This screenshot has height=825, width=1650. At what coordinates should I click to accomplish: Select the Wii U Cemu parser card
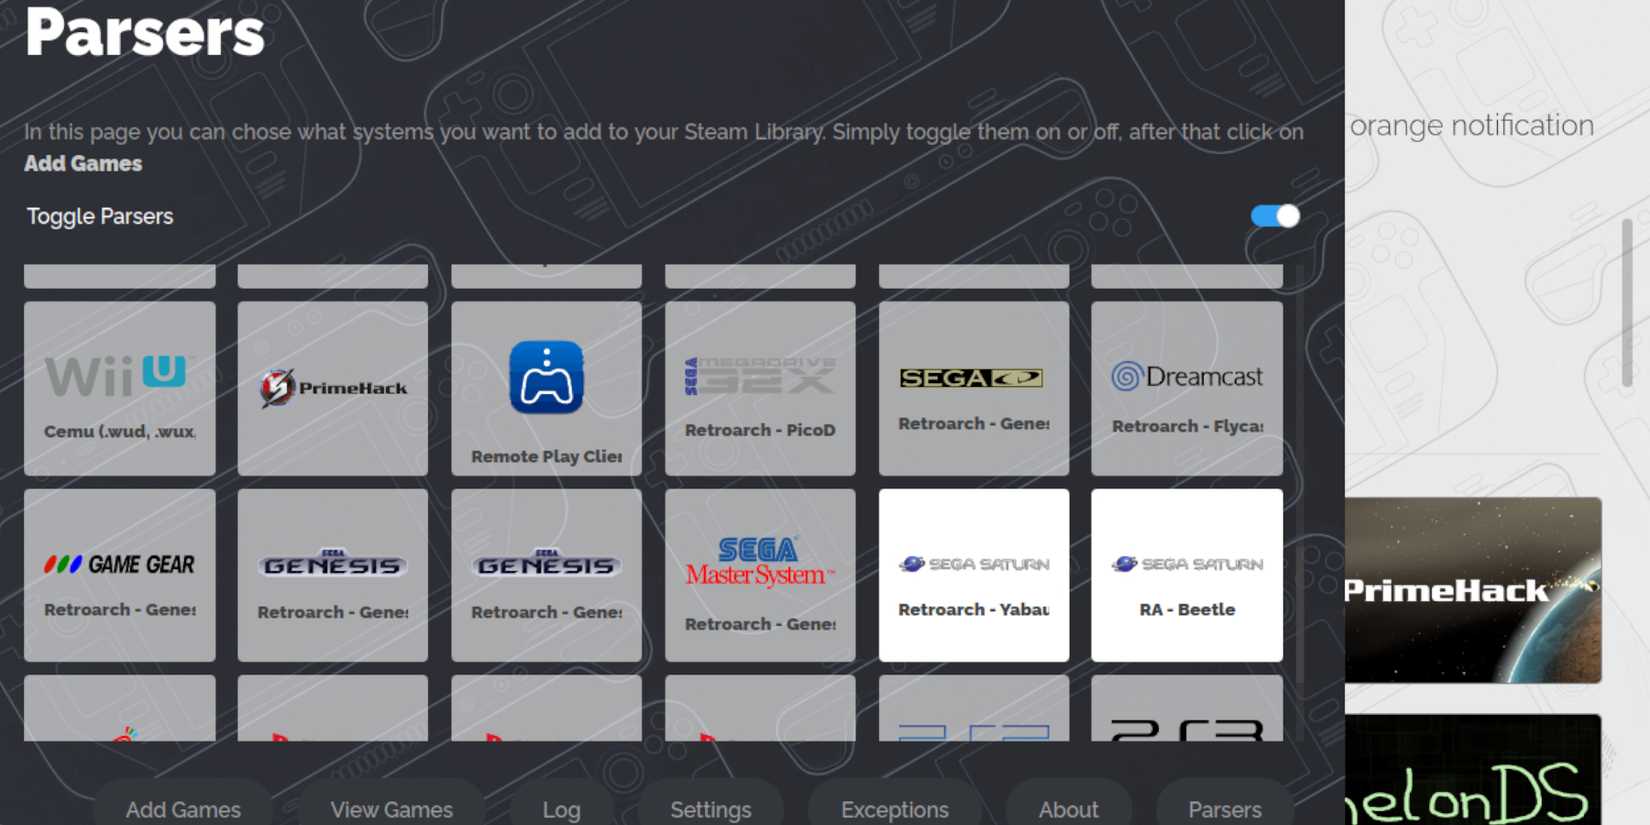pos(120,388)
